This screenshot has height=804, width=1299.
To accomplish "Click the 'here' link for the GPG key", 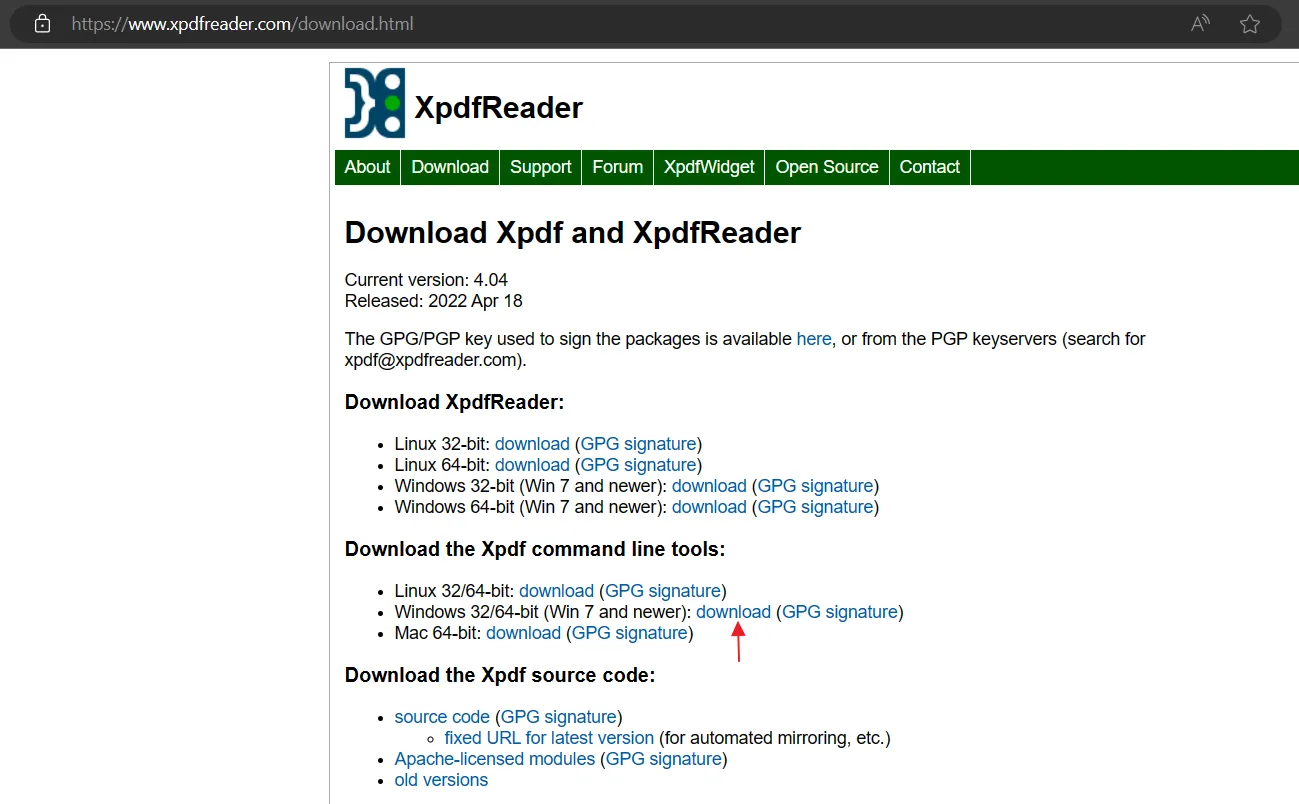I will [813, 338].
